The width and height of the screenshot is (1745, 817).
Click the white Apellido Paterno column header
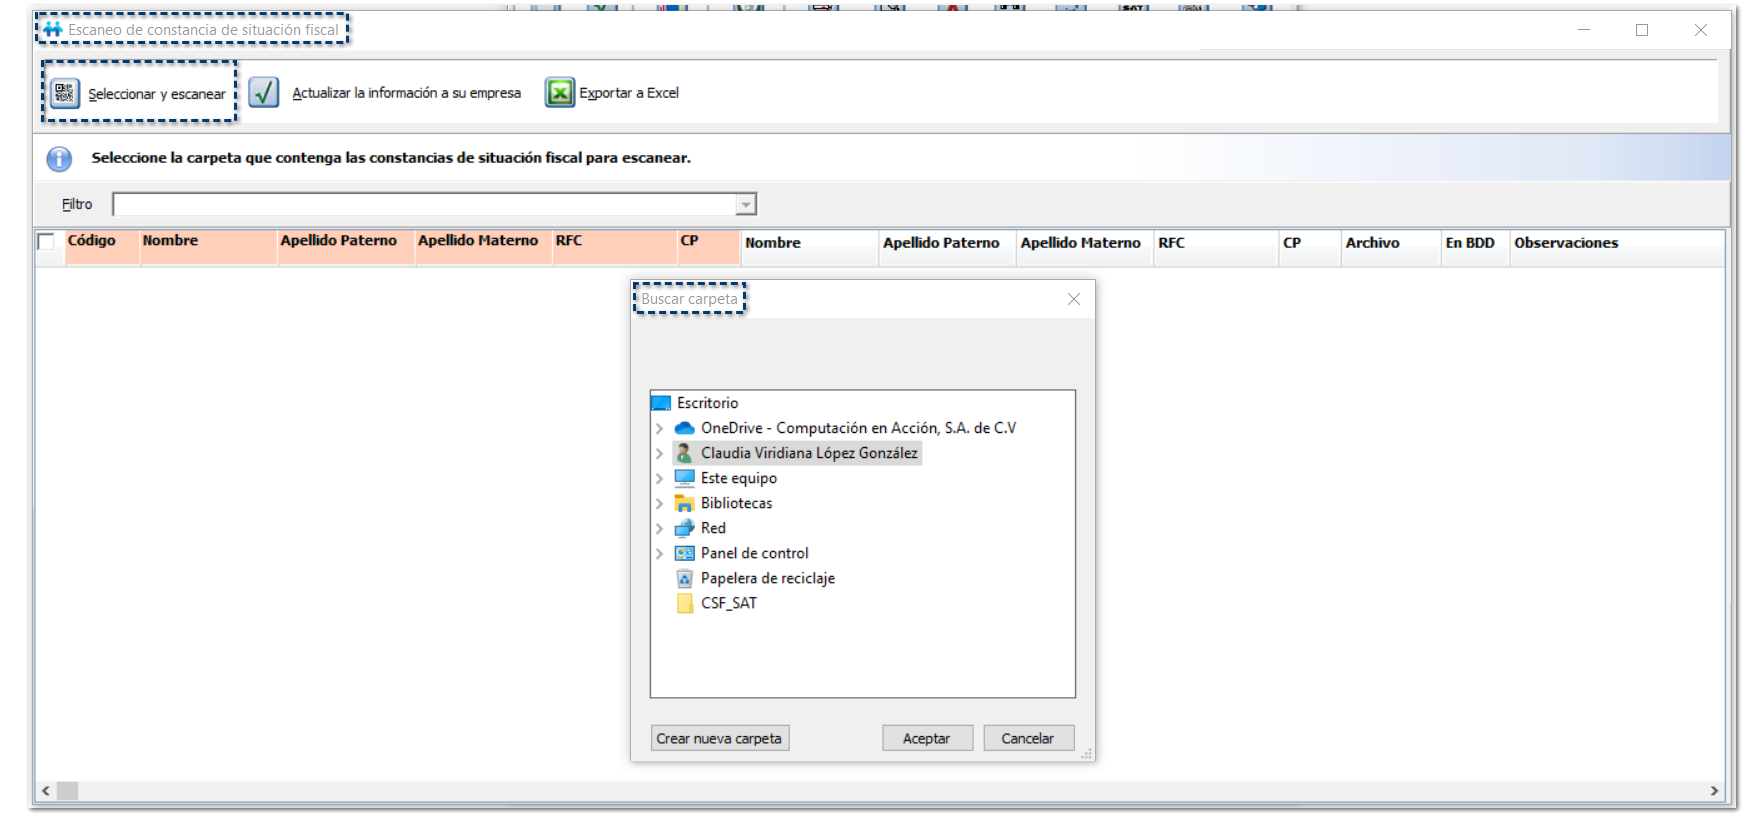tap(948, 248)
